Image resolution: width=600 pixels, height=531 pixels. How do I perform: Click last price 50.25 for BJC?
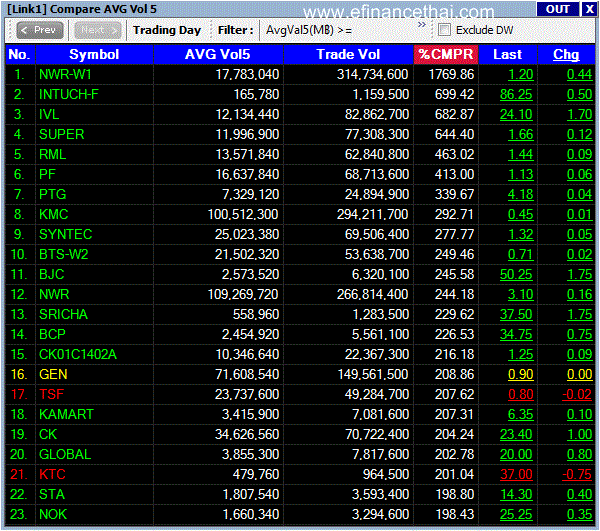(x=516, y=274)
